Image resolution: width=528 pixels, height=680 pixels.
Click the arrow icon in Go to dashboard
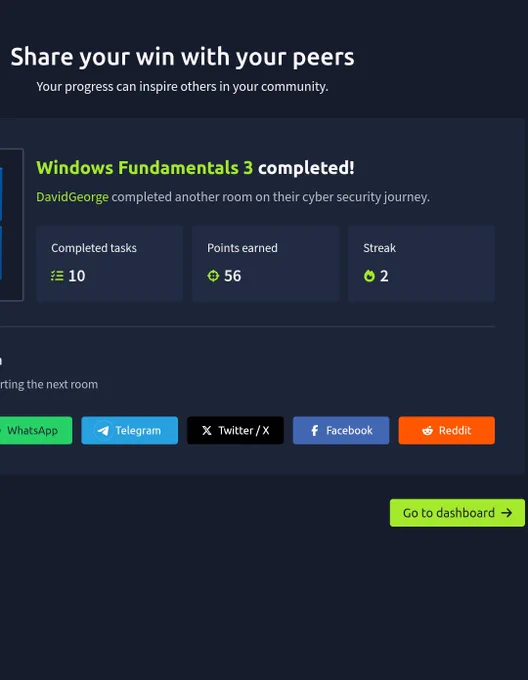point(506,513)
